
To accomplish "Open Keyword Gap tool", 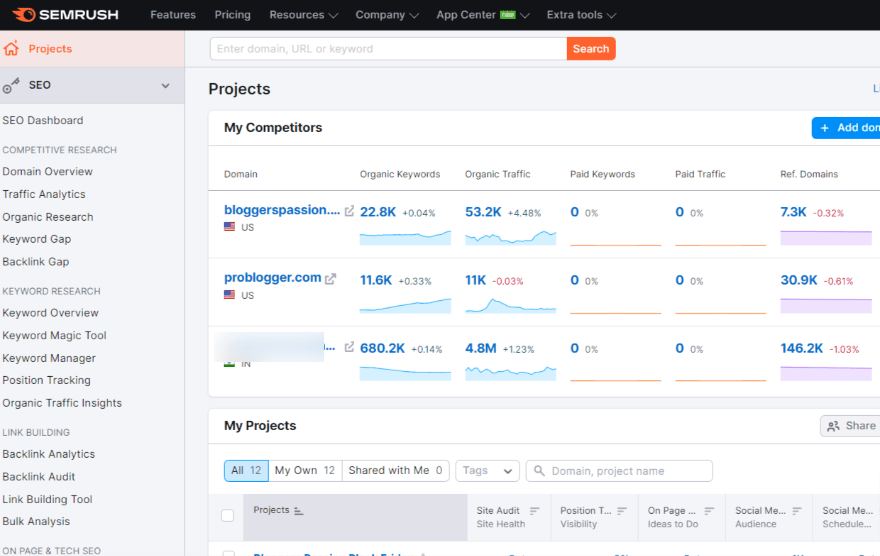I will [x=36, y=239].
